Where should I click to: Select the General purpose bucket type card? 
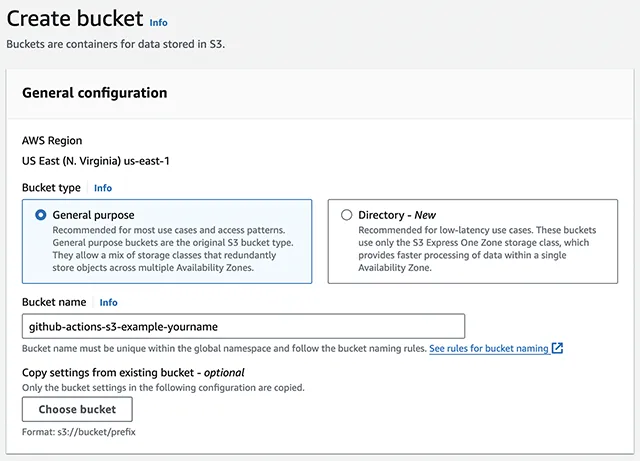(167, 241)
